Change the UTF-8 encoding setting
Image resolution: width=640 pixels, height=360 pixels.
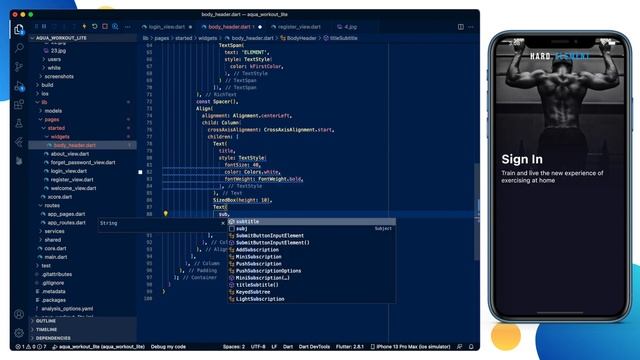click(x=258, y=347)
